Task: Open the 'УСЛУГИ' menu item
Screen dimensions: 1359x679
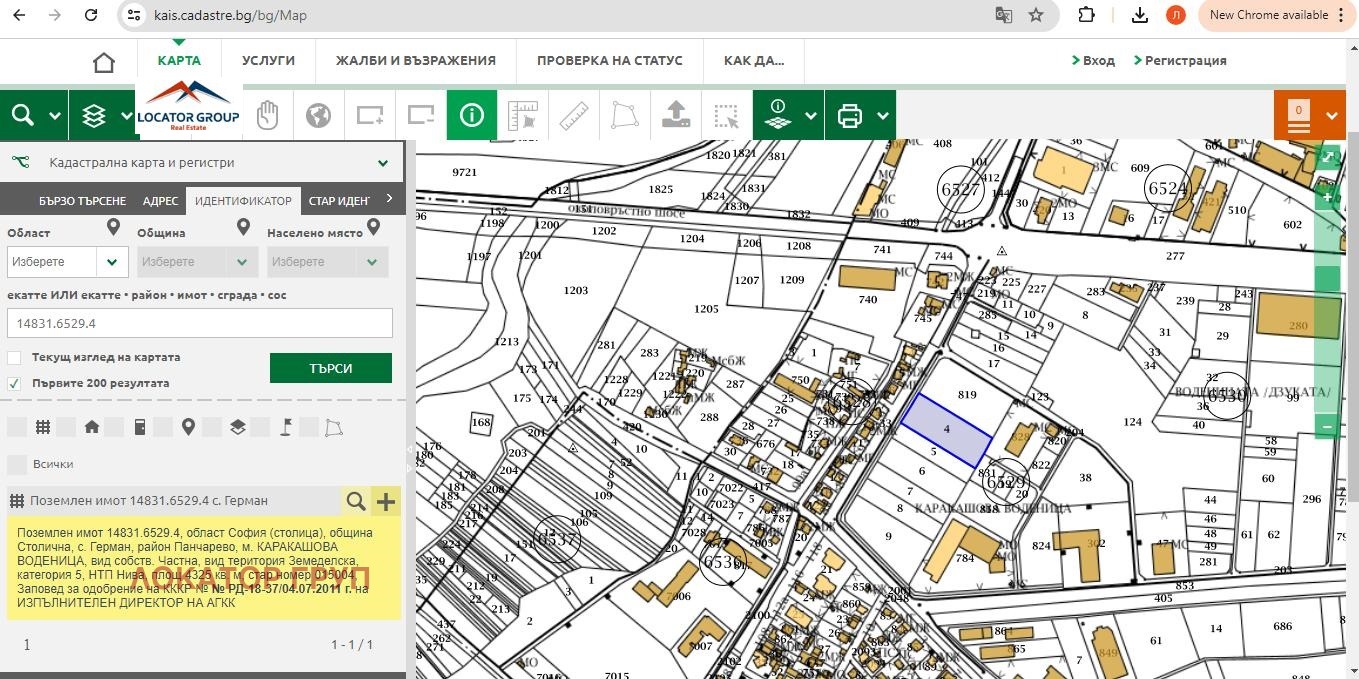Action: tap(268, 60)
